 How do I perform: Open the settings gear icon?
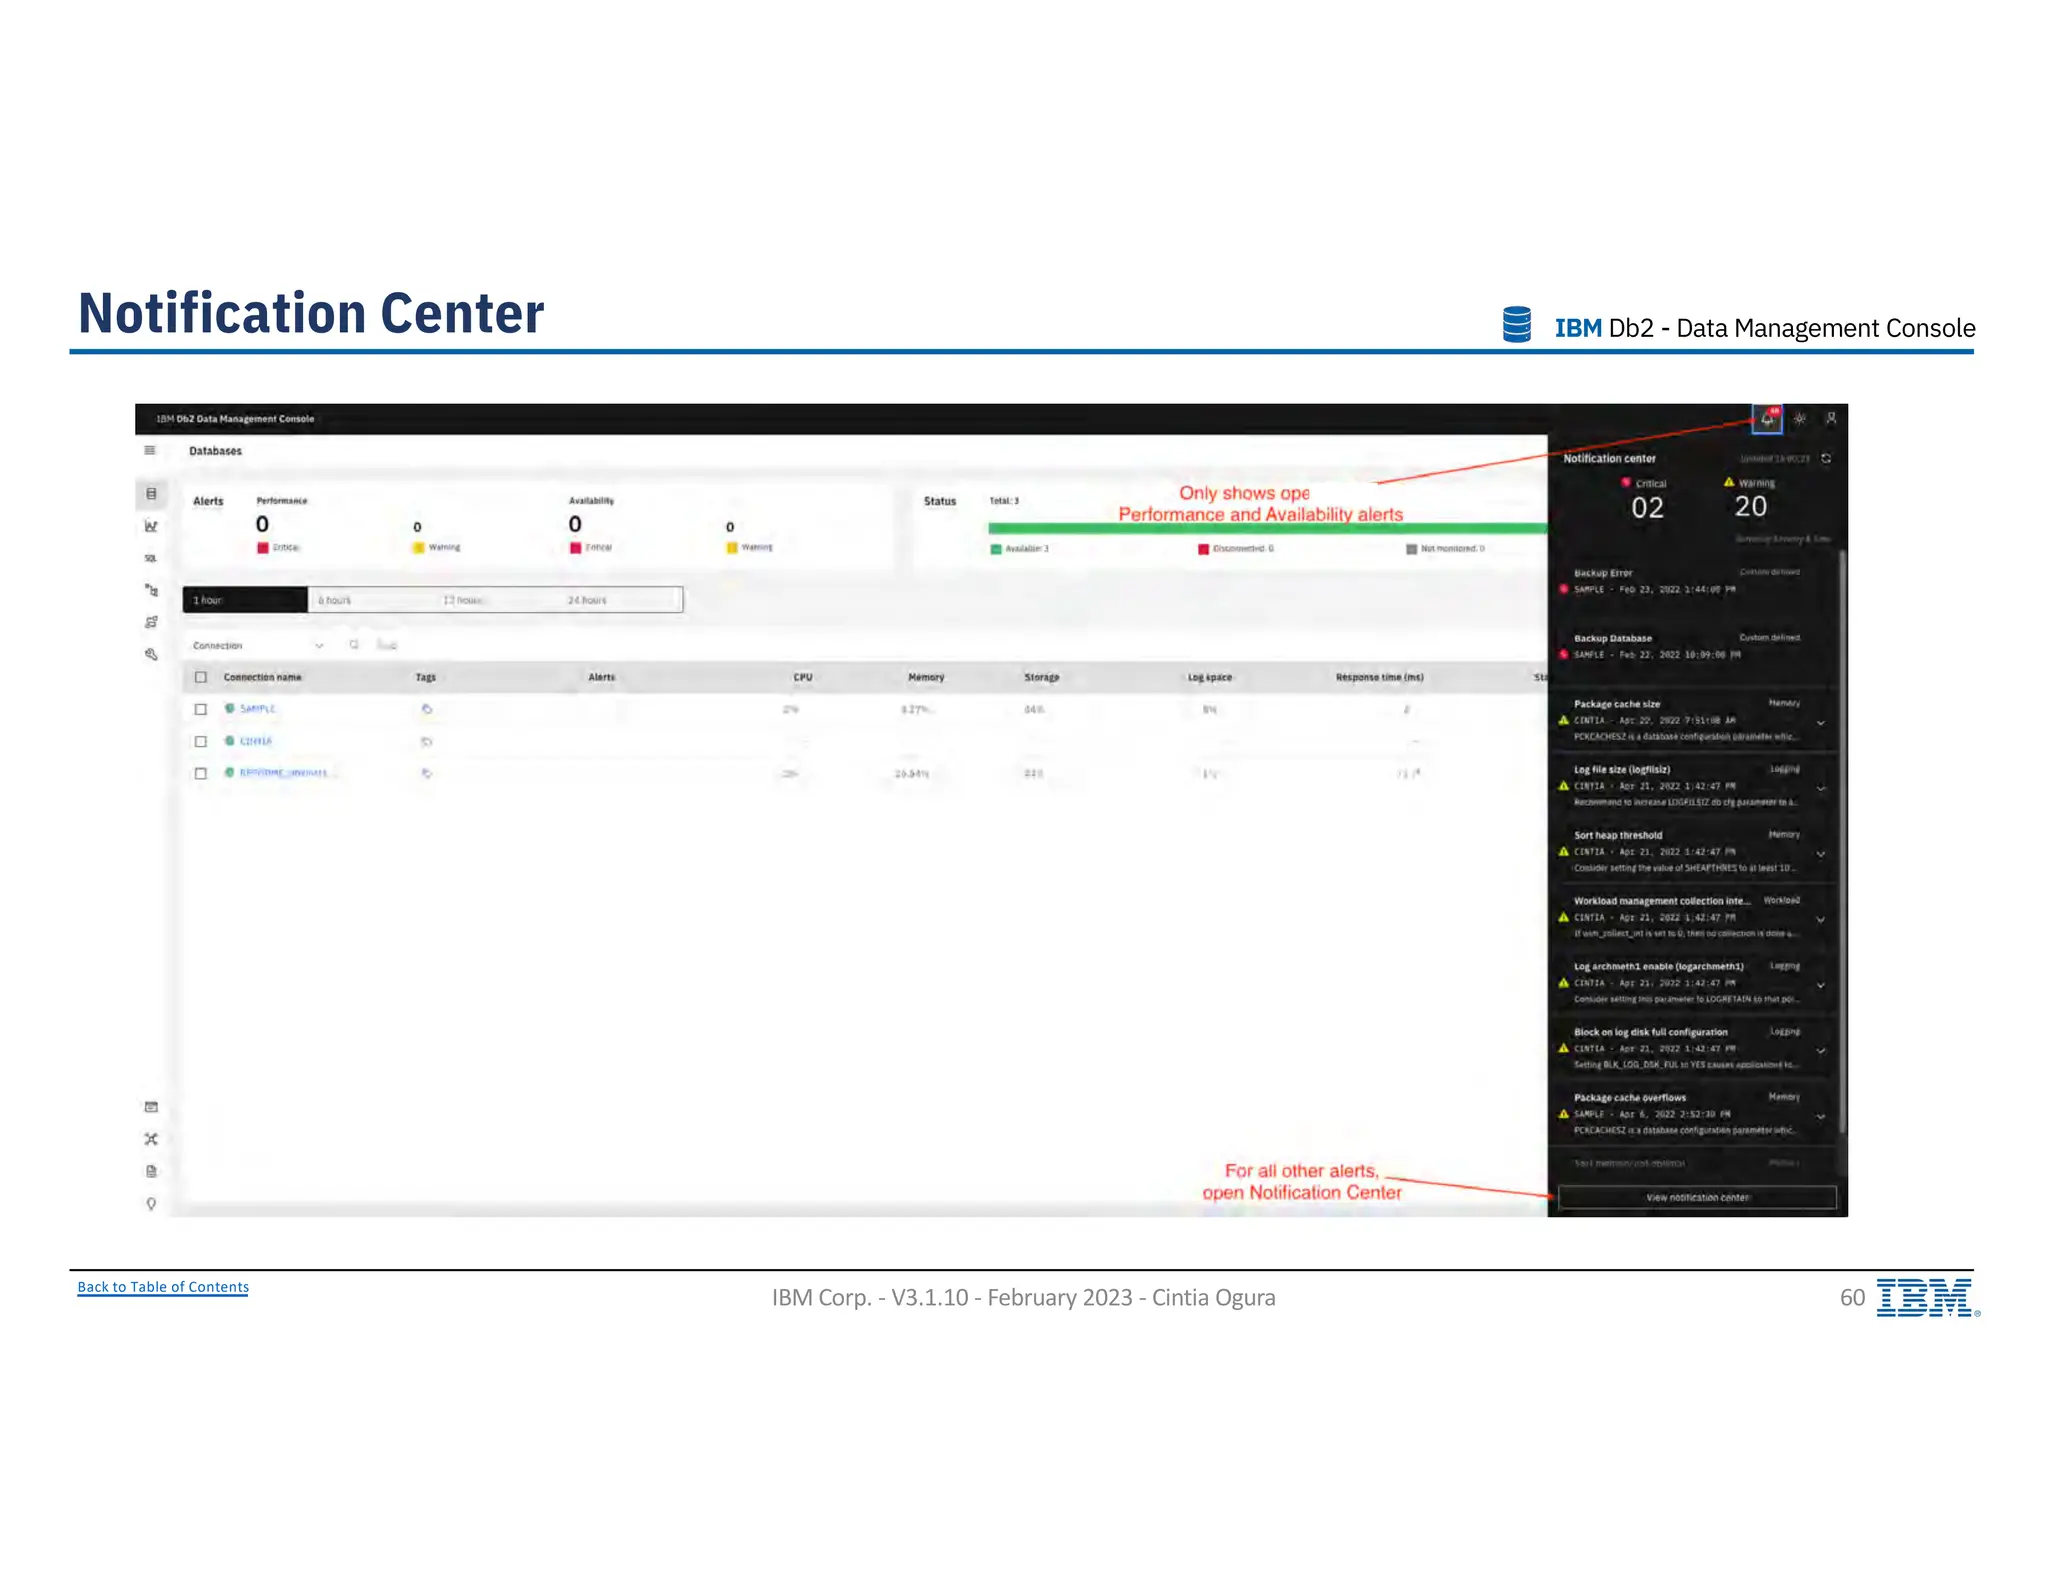[x=1800, y=419]
